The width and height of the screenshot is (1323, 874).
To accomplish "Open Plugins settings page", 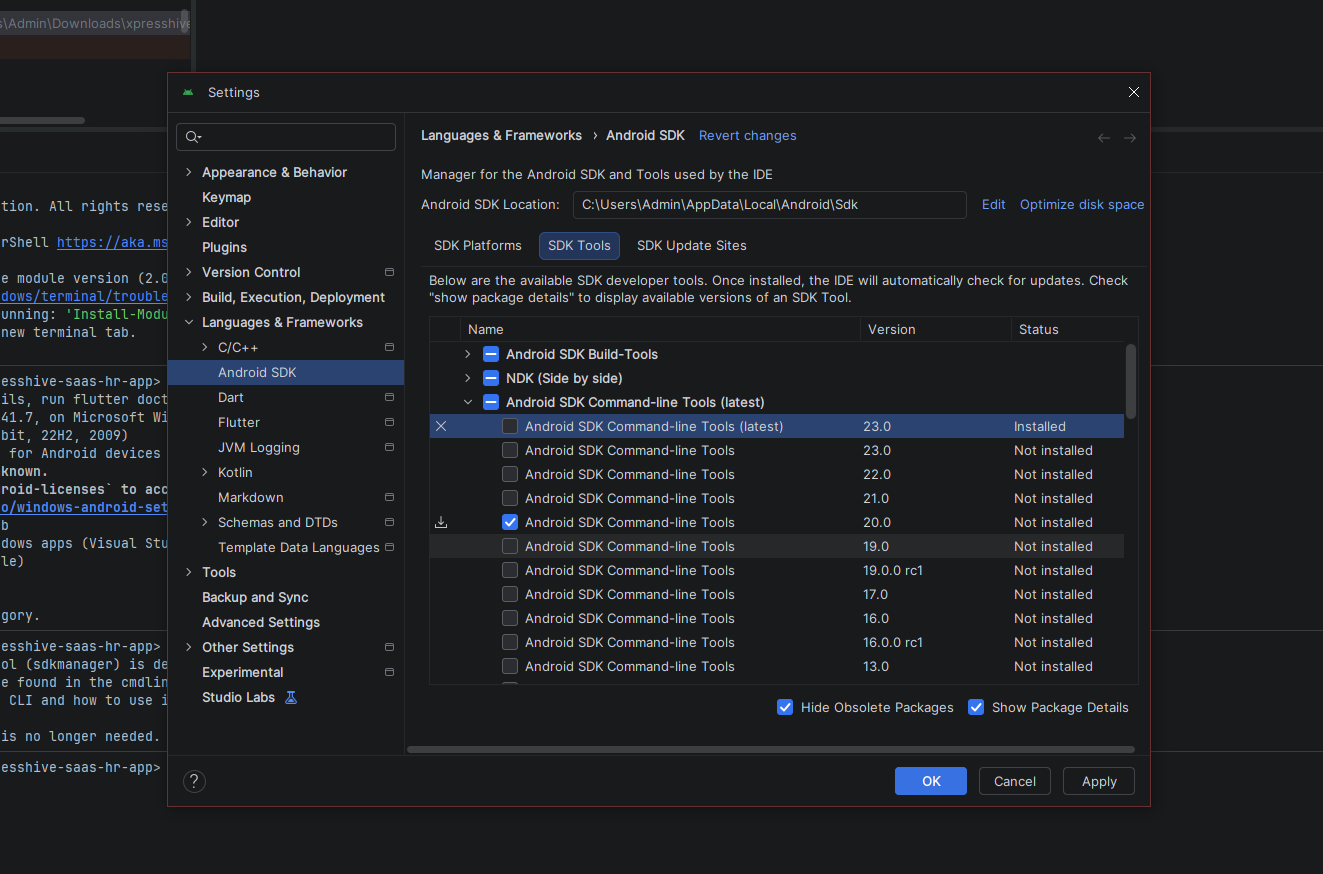I will tap(225, 247).
